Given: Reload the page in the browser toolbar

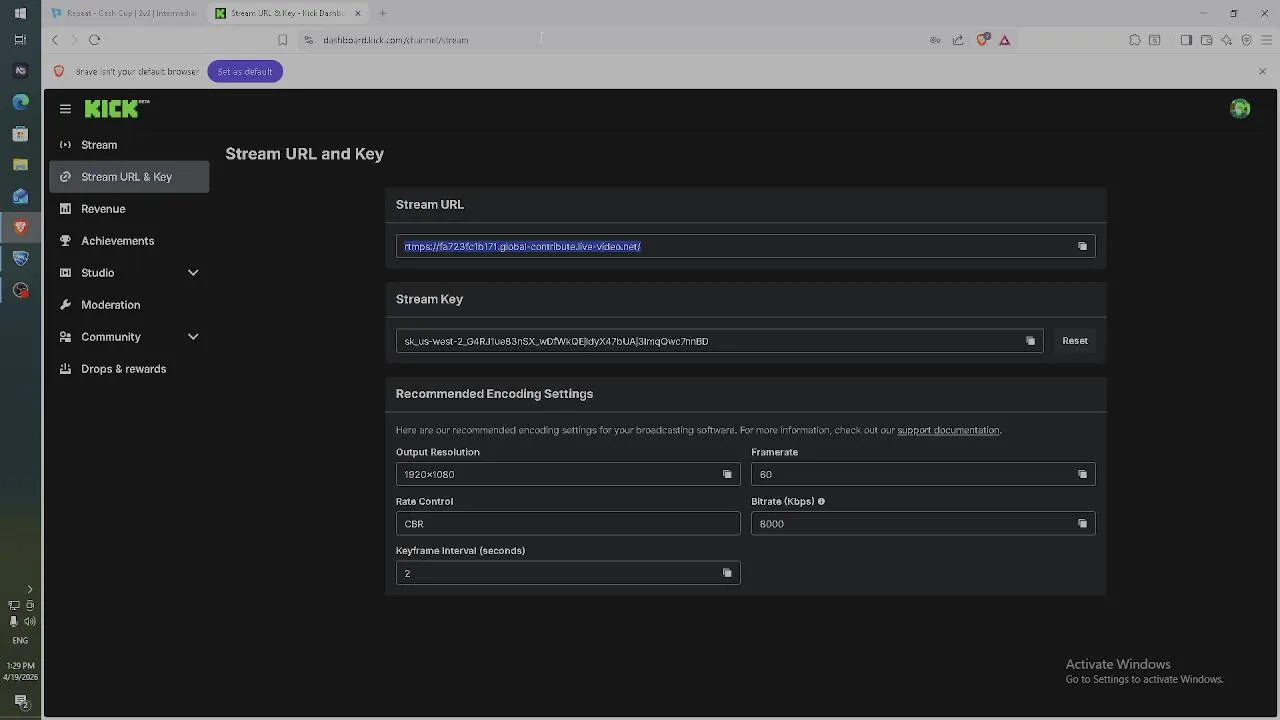Looking at the screenshot, I should [94, 40].
